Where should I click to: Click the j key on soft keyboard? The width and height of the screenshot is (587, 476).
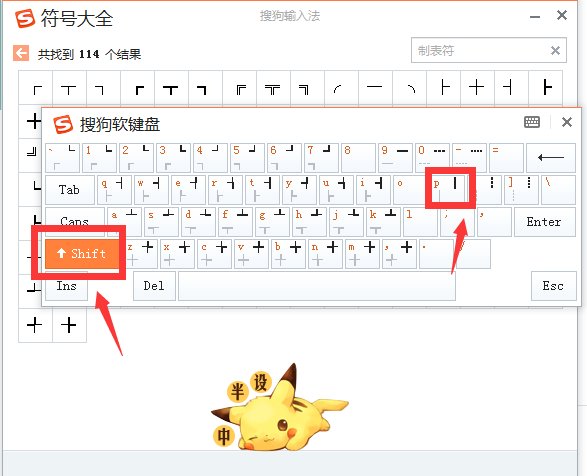pyautogui.click(x=347, y=222)
